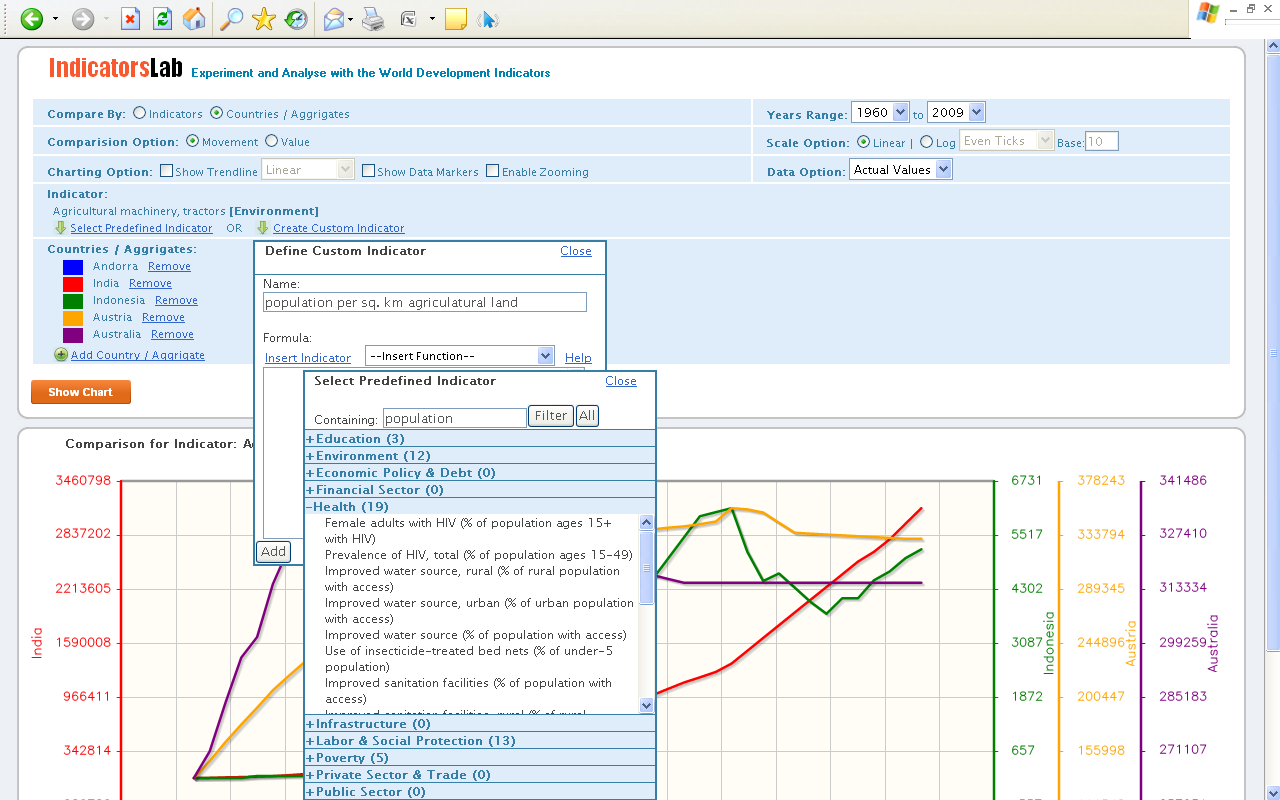Click Insert Indicator link
Image resolution: width=1280 pixels, height=800 pixels.
tap(308, 358)
